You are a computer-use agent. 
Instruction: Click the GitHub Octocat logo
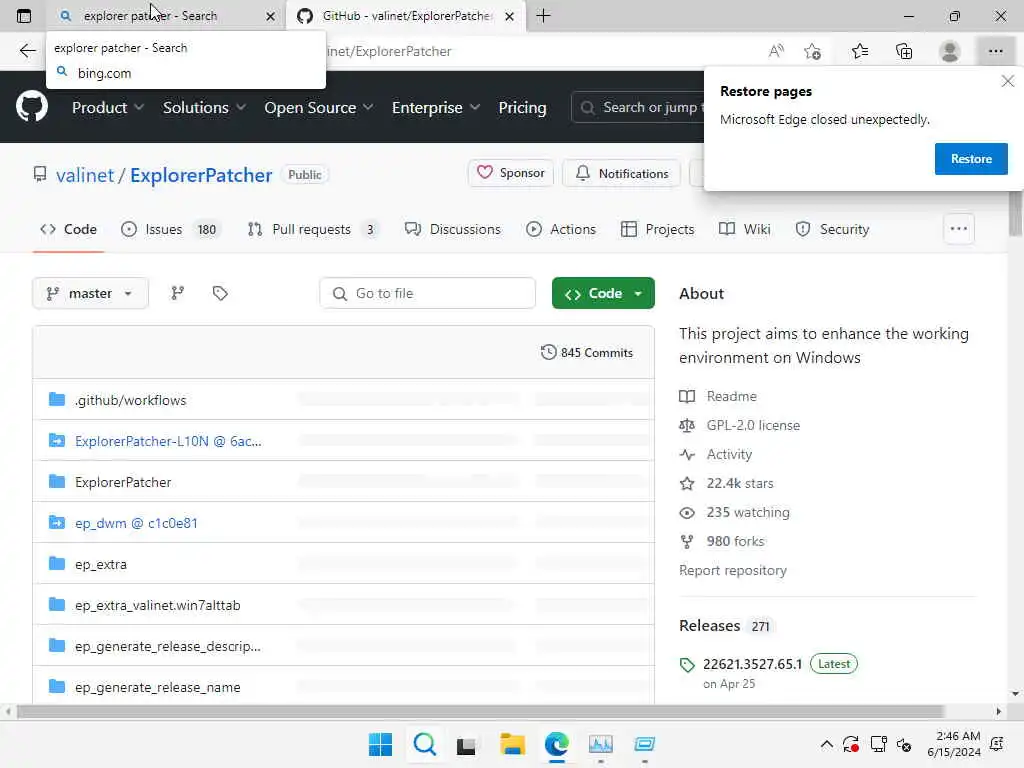(31, 106)
